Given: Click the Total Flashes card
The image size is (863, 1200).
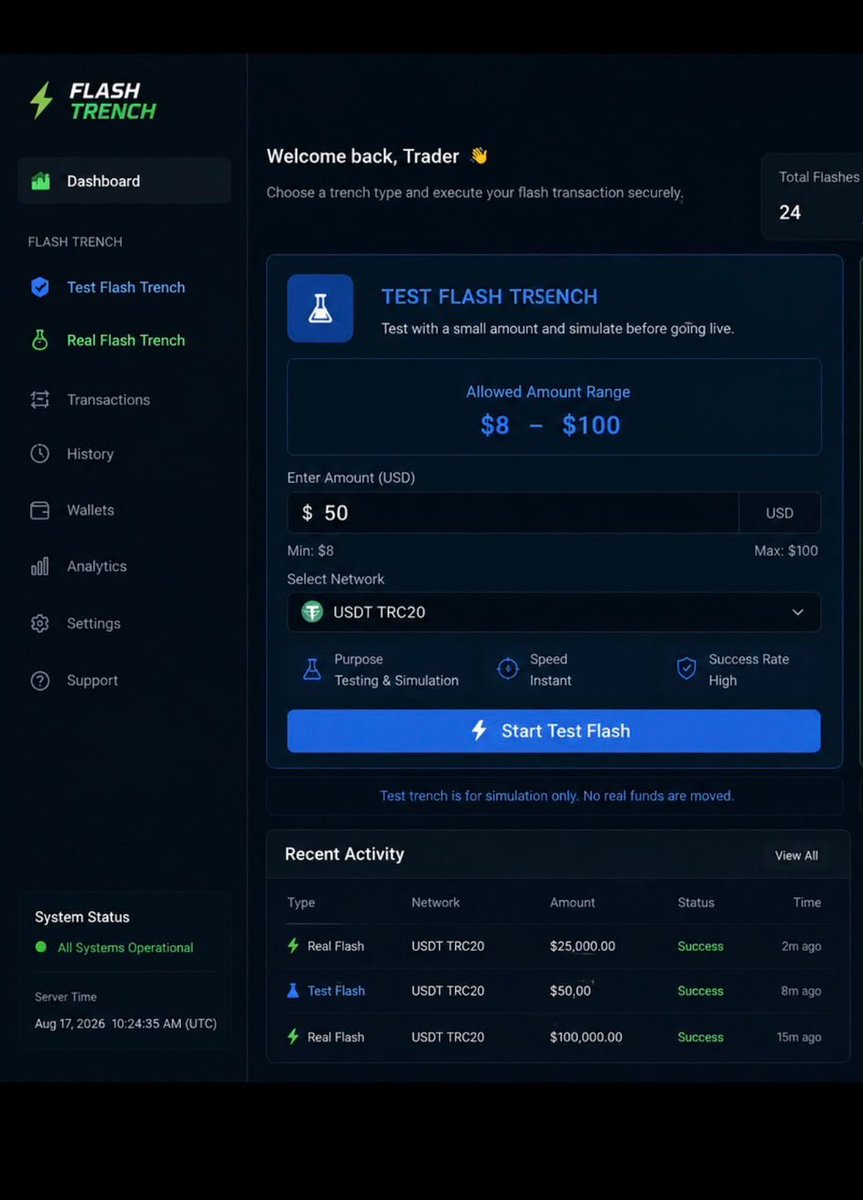Looking at the screenshot, I should [812, 196].
